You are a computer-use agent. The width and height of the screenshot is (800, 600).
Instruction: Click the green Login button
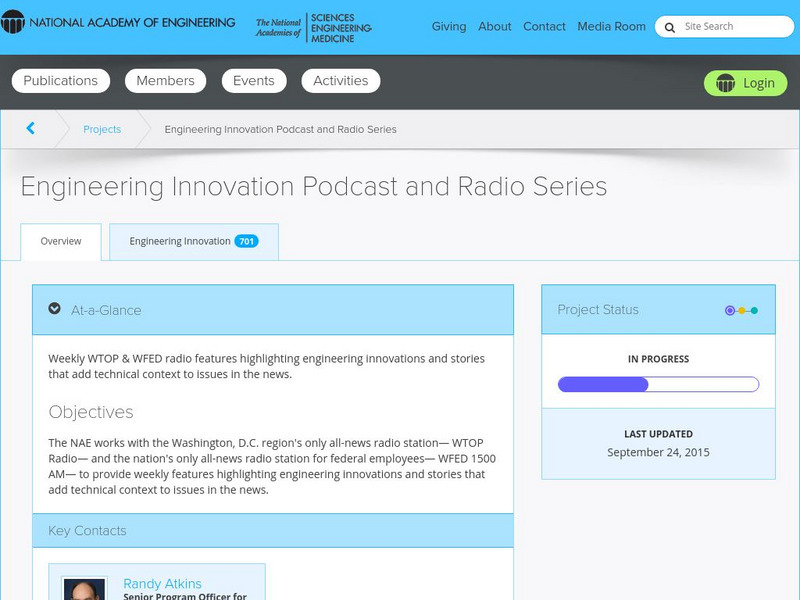(745, 83)
